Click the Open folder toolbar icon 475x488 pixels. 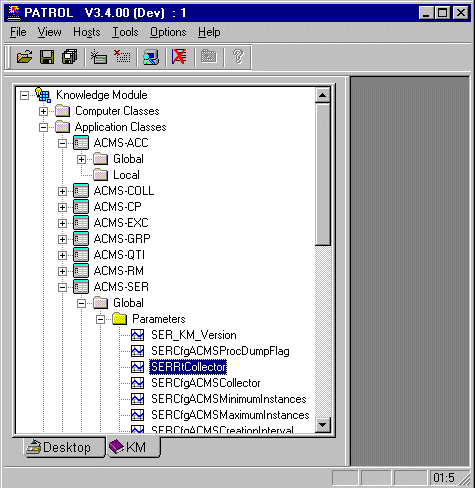point(25,57)
